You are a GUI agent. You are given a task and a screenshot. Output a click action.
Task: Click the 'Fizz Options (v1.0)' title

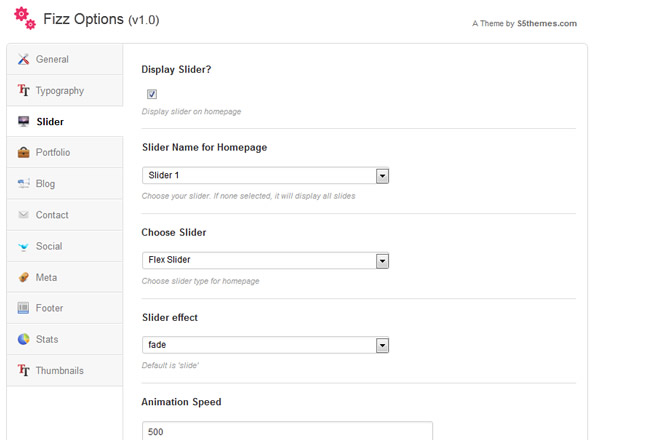tap(101, 19)
